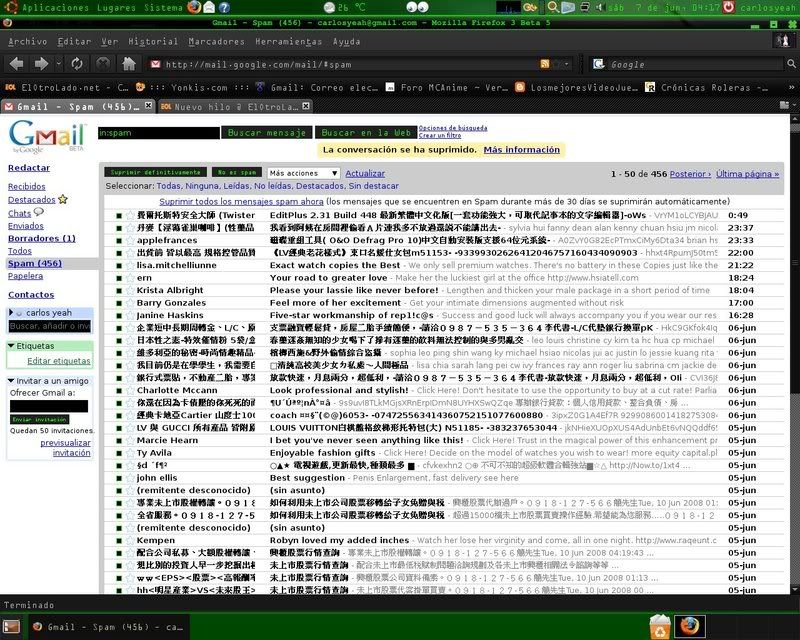Collapse the Invitar a un amigo section
Viewport: 800px width, 640px height.
pos(11,381)
